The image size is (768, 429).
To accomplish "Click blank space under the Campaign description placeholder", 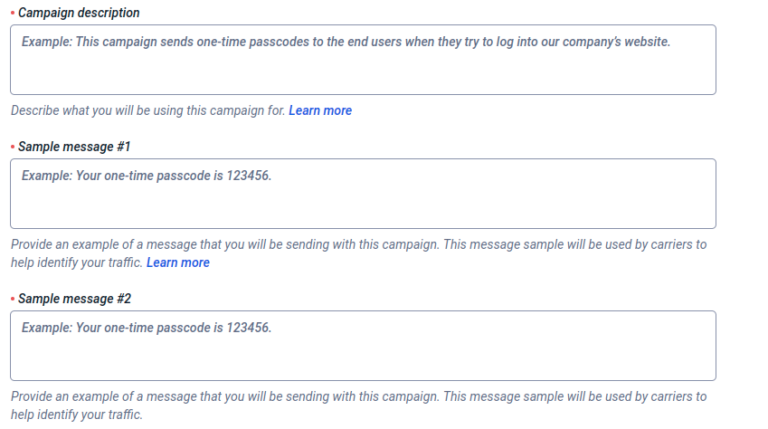I will point(363,75).
